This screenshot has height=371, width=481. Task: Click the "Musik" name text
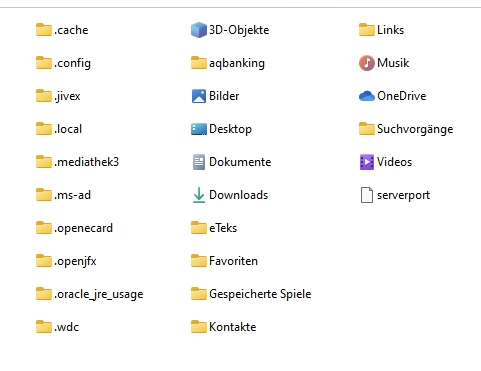[393, 63]
